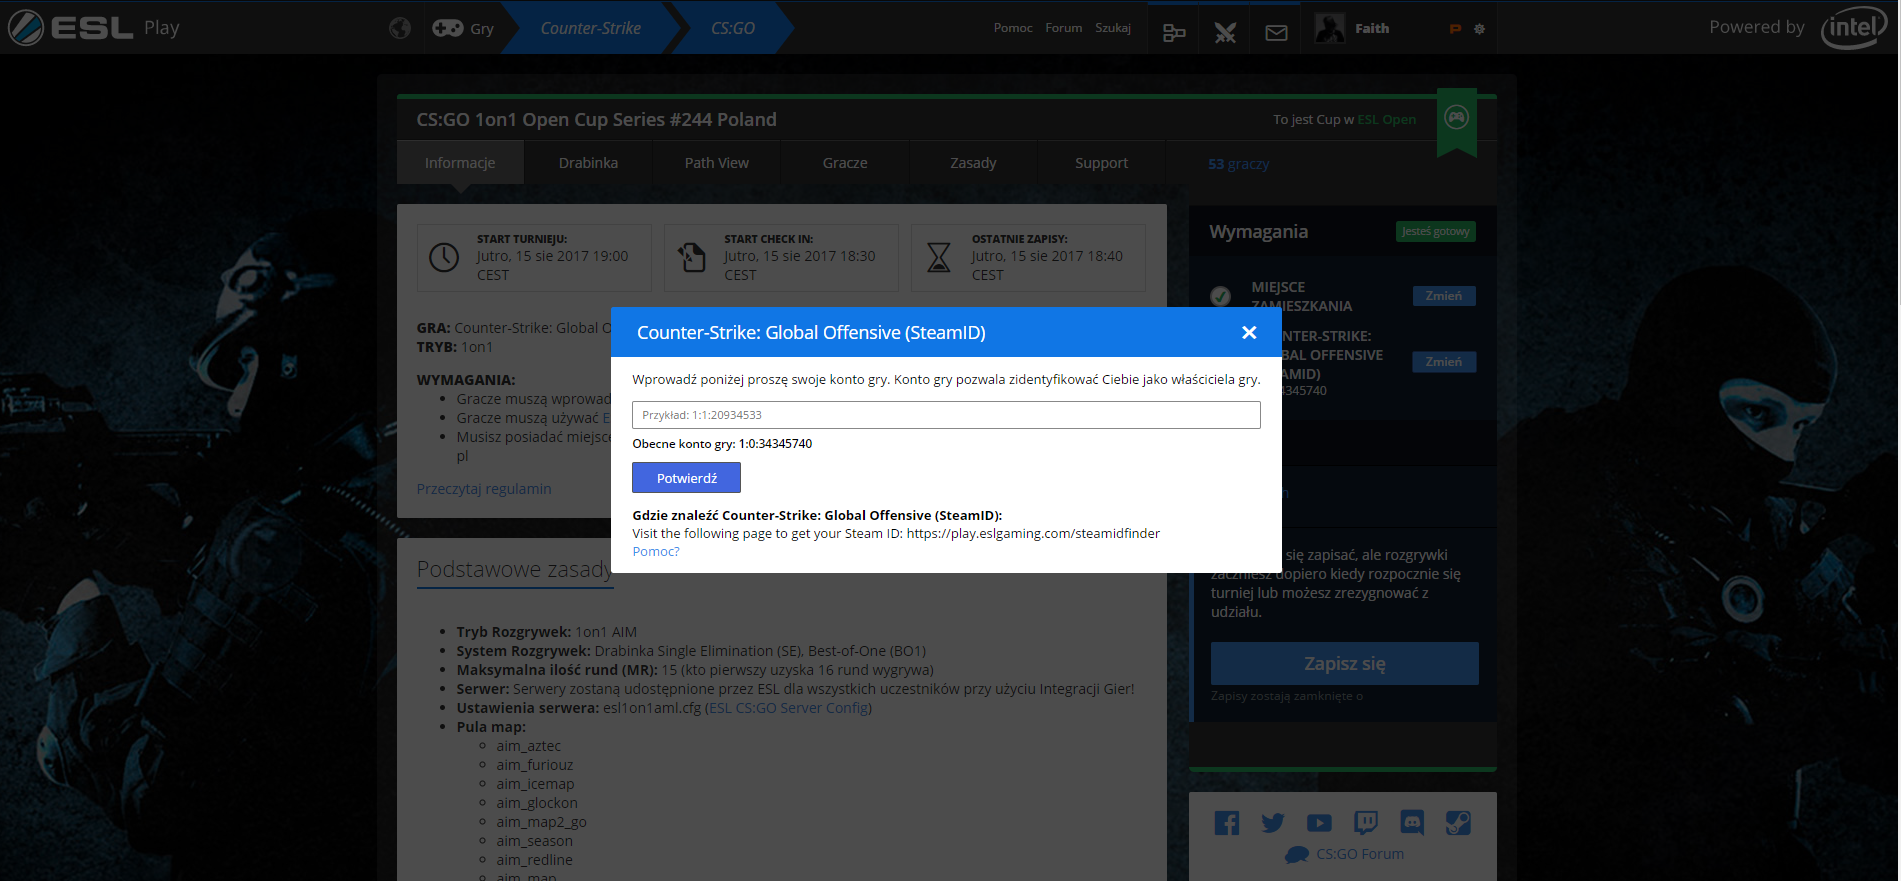Click Zmień next to Miejsce Zamieszkania
Screen dimensions: 1901x881
[1443, 296]
